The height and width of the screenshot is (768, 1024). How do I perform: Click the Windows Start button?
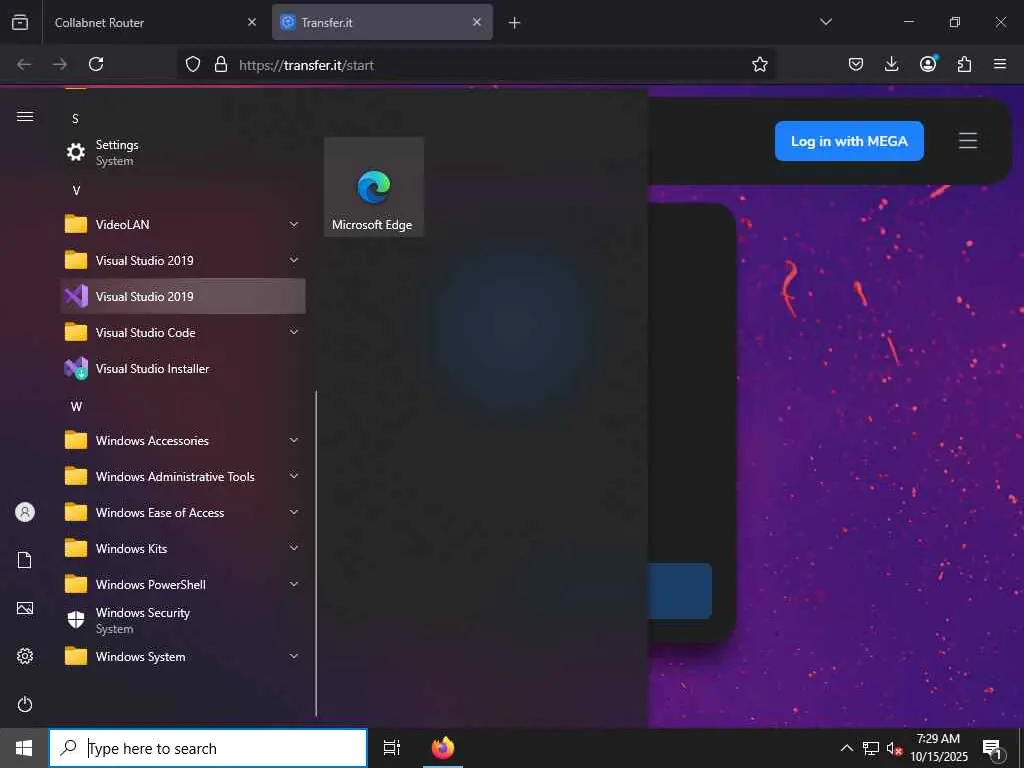click(x=24, y=748)
